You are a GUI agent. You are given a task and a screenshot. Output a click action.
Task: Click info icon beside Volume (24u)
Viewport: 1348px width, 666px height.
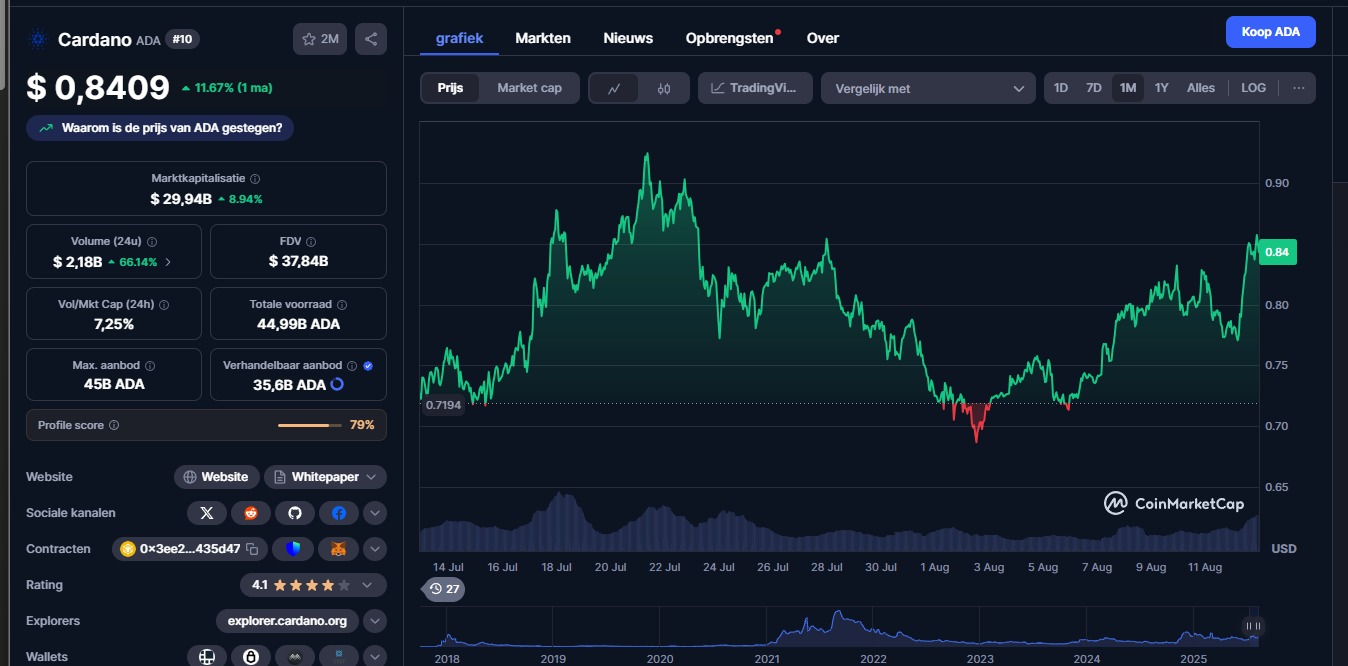[x=151, y=241]
